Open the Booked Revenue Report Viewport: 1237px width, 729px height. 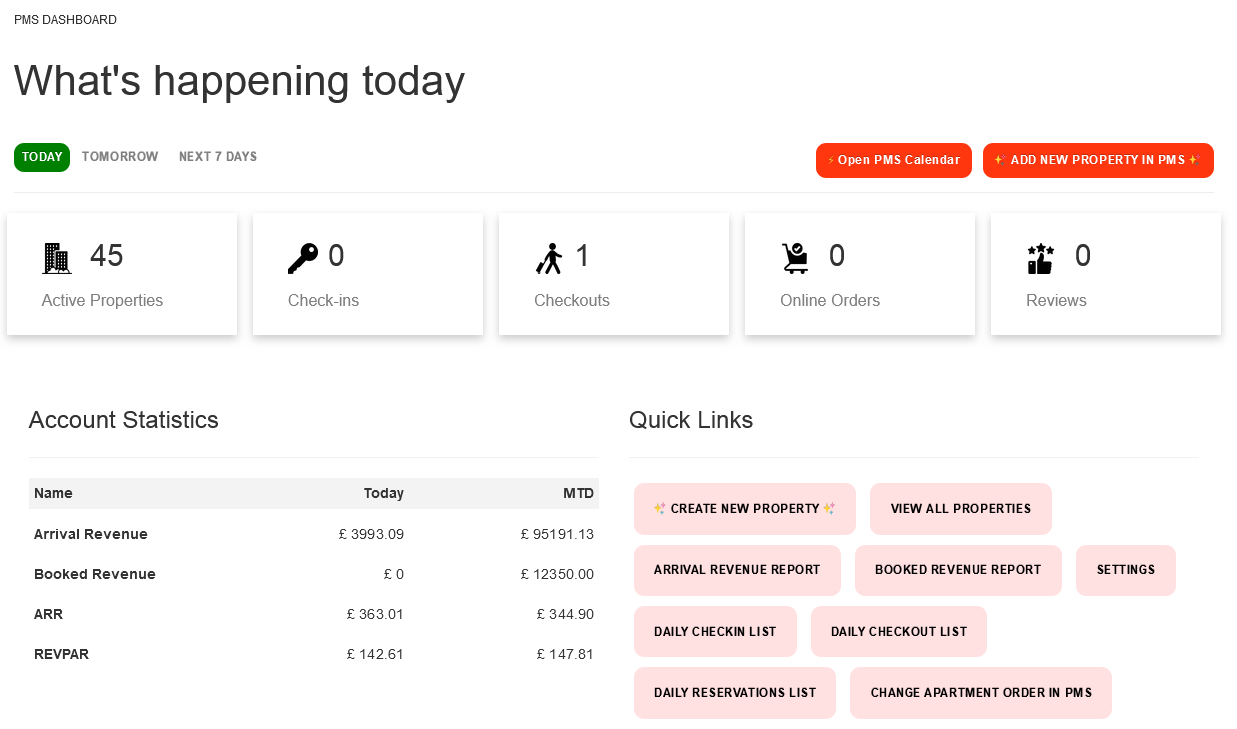coord(958,570)
